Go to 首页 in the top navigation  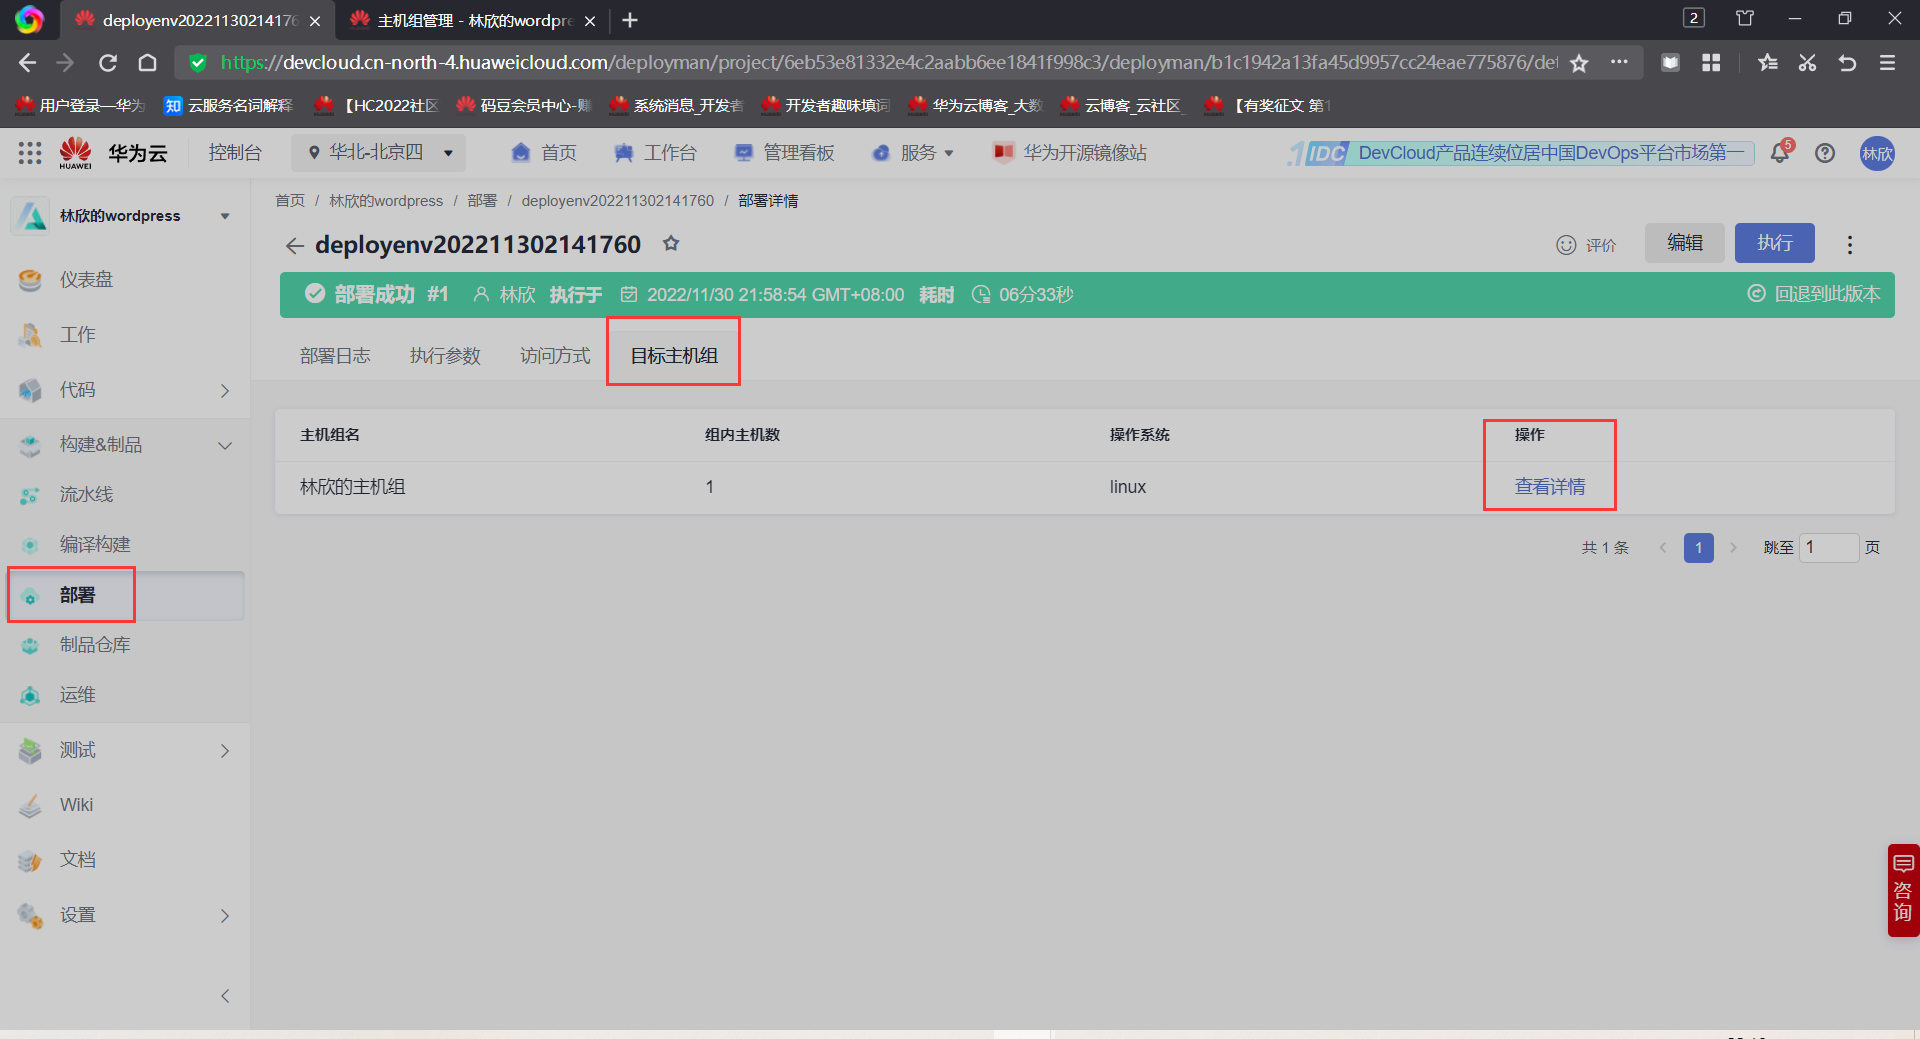coord(544,153)
